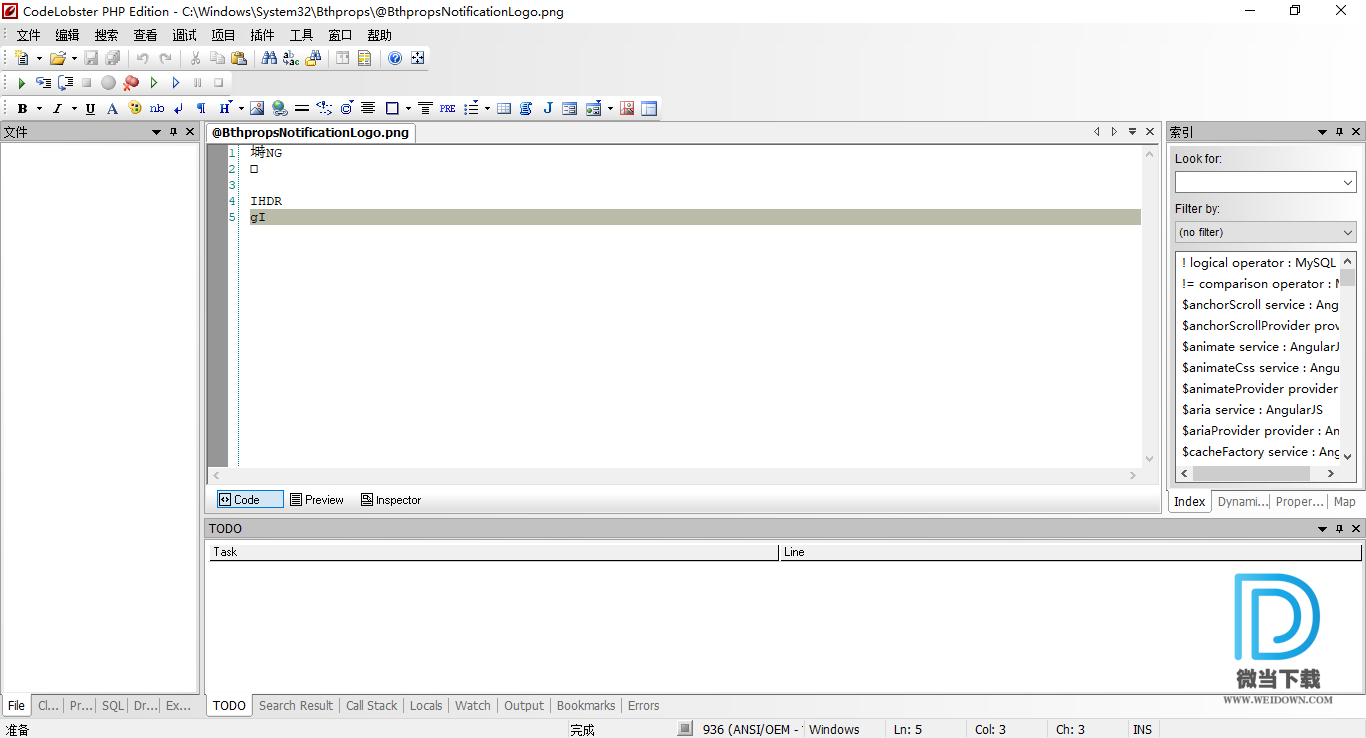Insert script with the scroll icon
Image resolution: width=1366 pixels, height=738 pixels.
[x=525, y=108]
